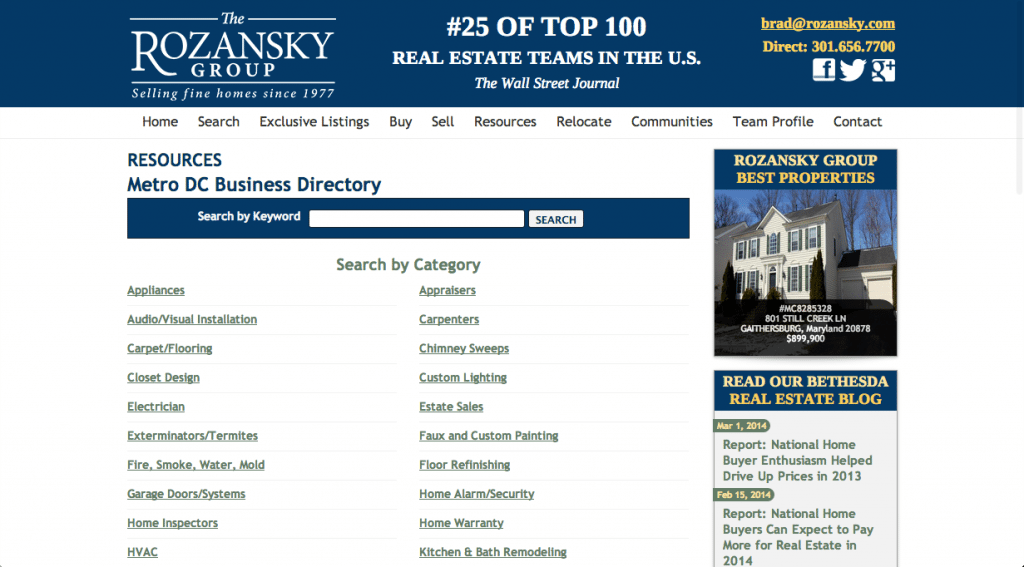This screenshot has height=567, width=1024.
Task: Open the Floor Refinishing category
Action: tap(465, 464)
